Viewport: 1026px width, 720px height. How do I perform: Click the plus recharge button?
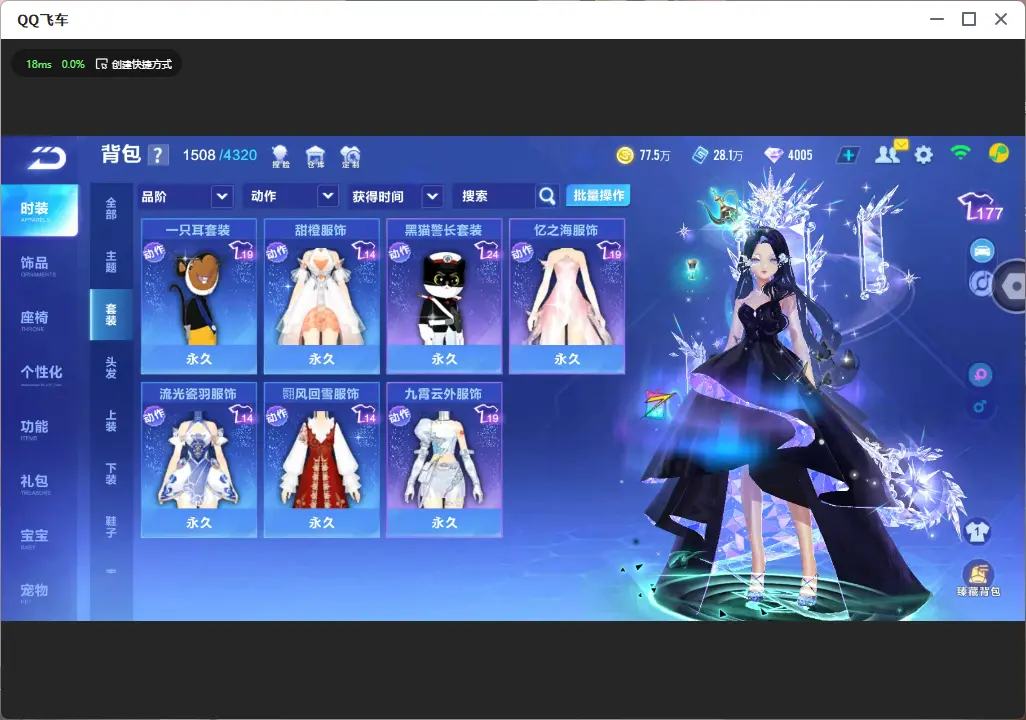[x=847, y=155]
